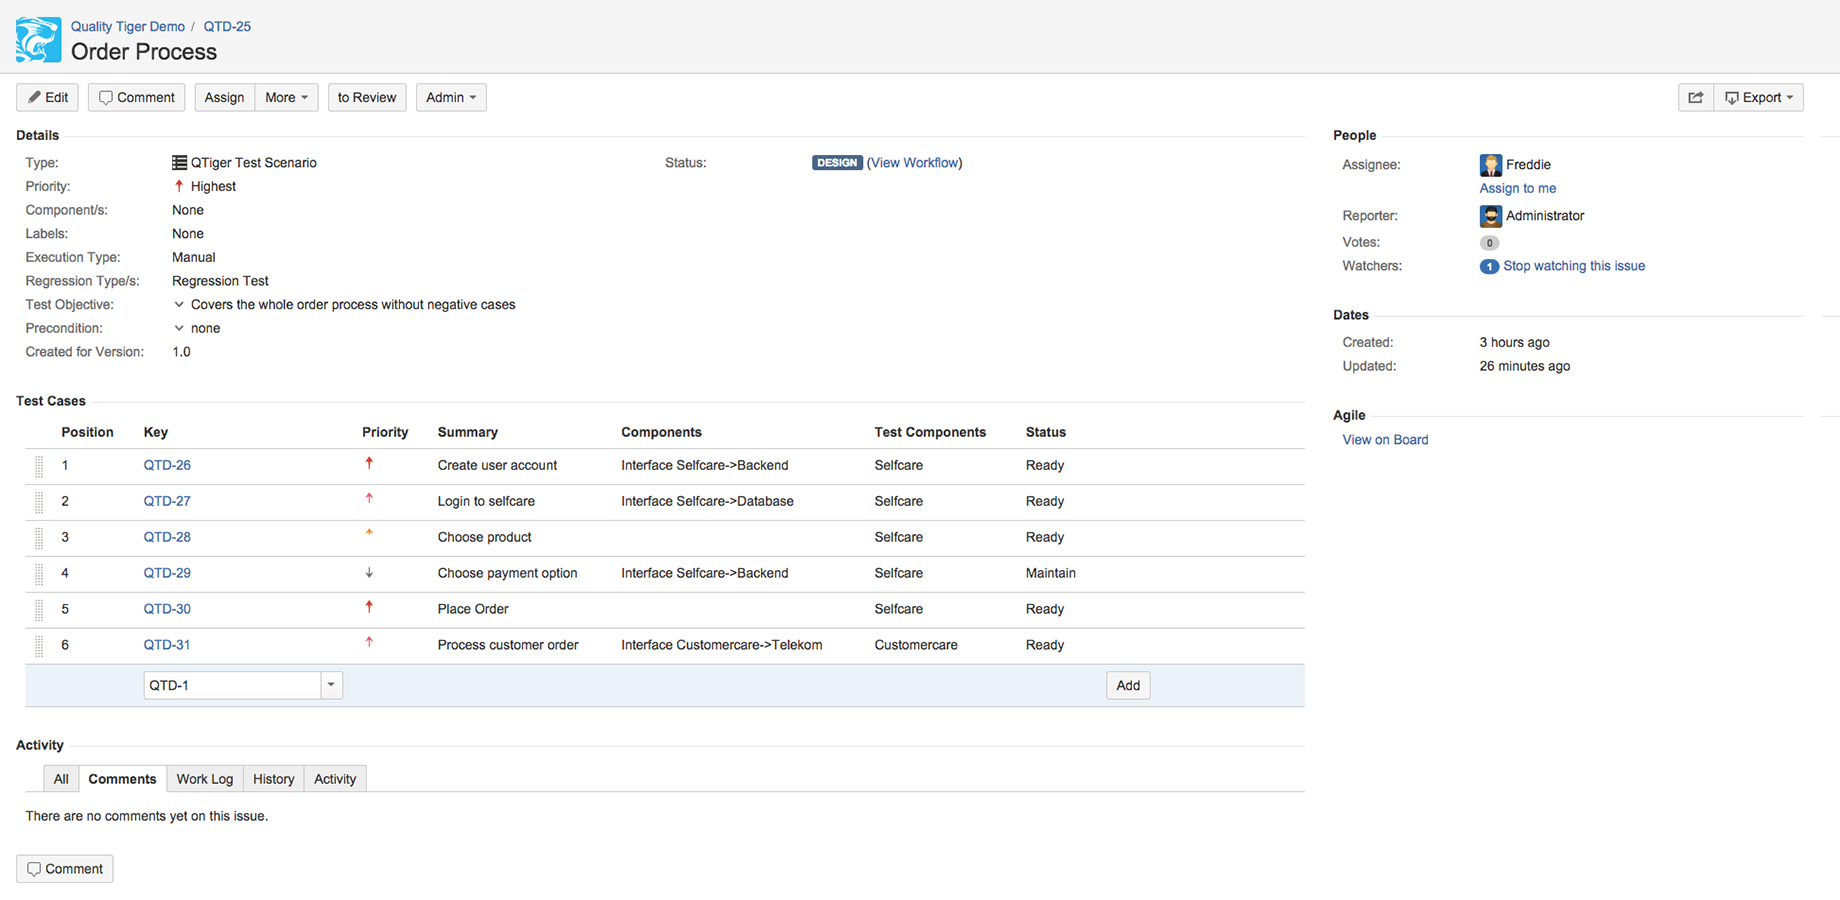Open the View Workflow link
The width and height of the screenshot is (1840, 900).
914,163
